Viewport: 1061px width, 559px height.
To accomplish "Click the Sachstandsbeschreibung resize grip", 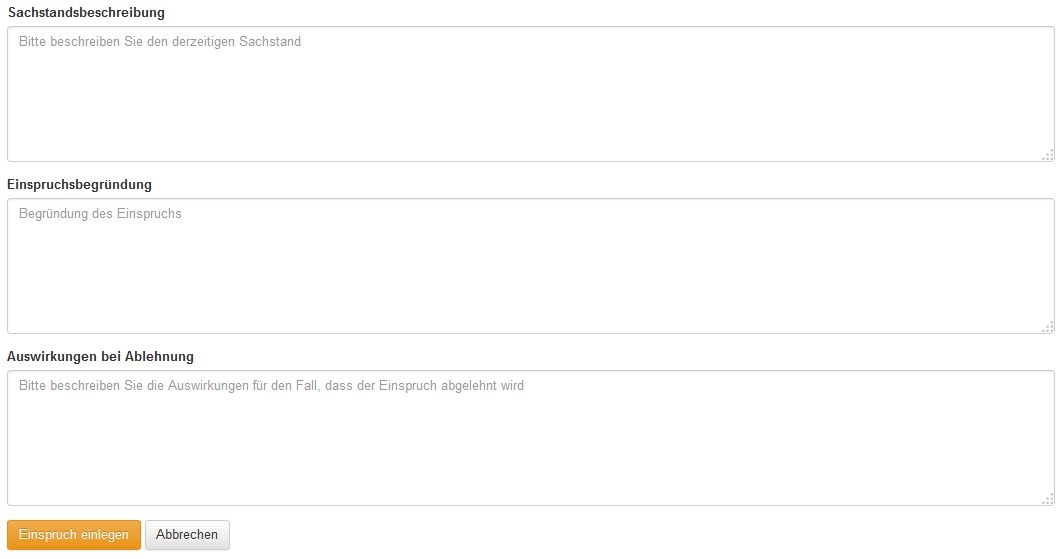I will click(x=1047, y=154).
